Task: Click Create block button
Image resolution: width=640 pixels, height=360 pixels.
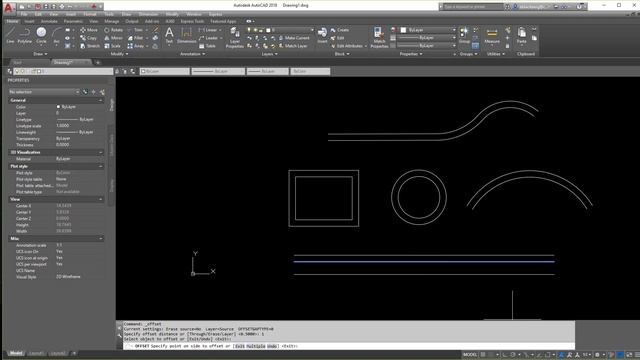Action: (x=340, y=30)
